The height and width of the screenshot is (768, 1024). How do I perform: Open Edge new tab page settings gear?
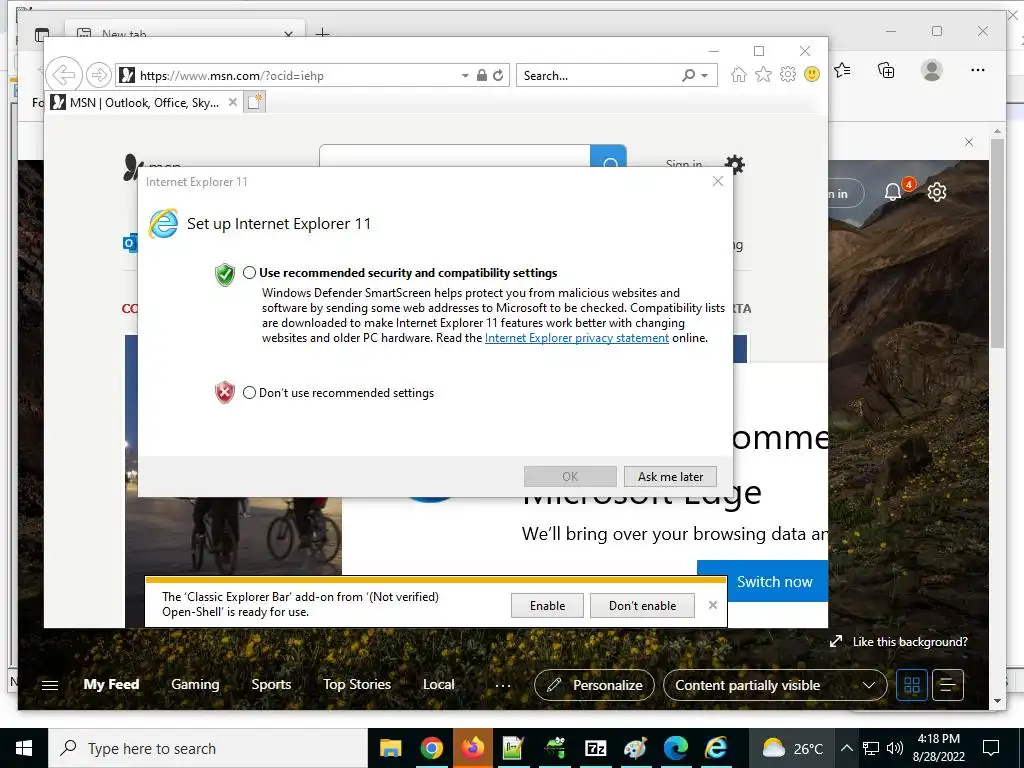click(936, 192)
